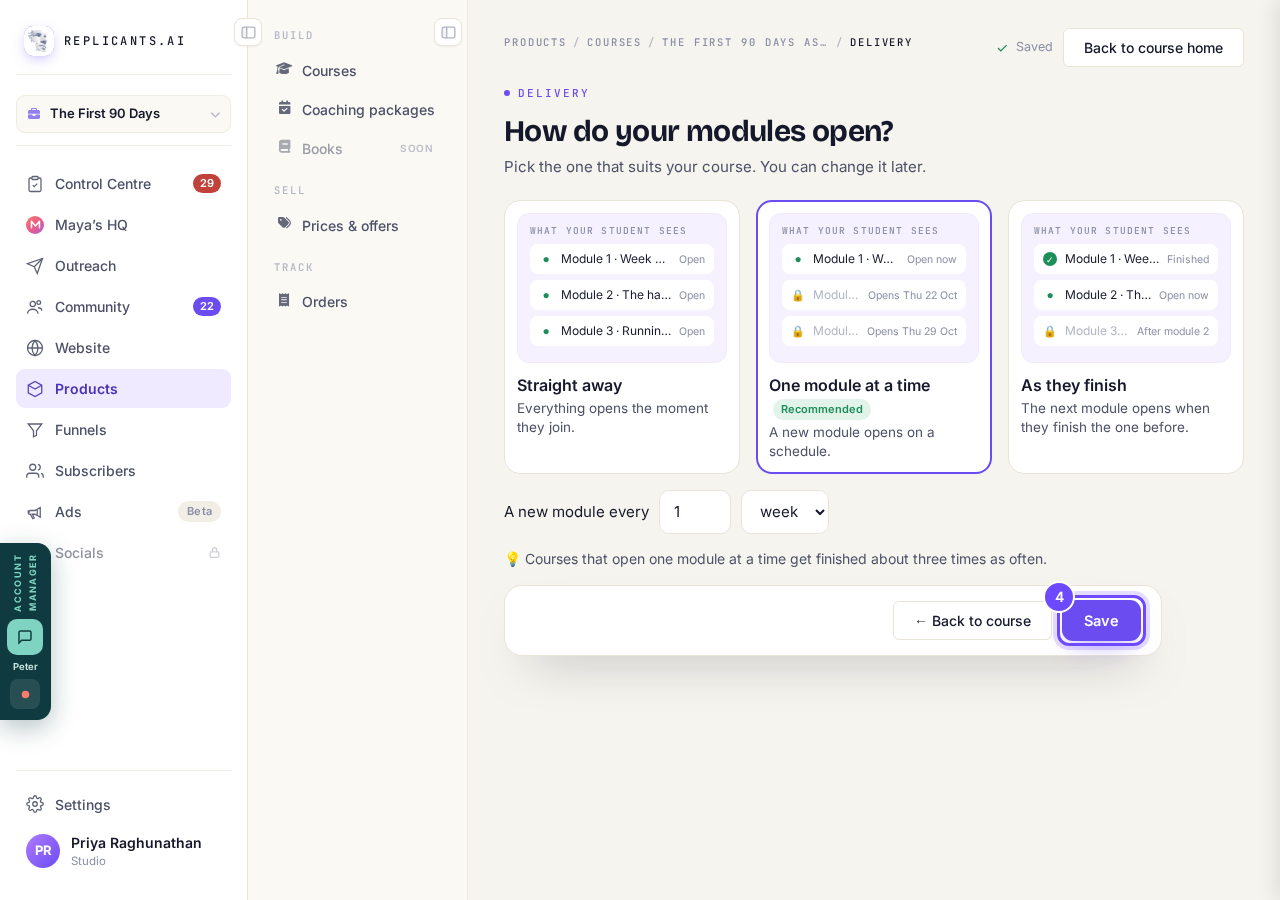Open Control Centre in sidebar

click(x=123, y=184)
